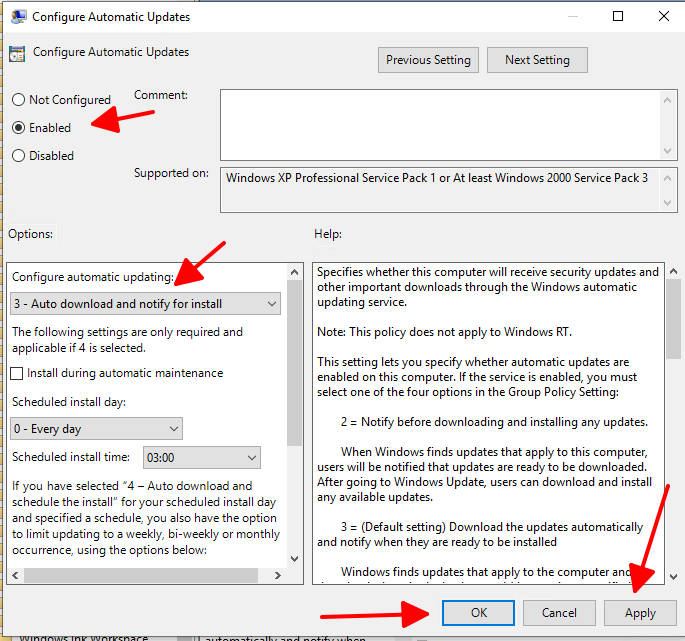Close the Configure Automatic Updates dialog

663,16
